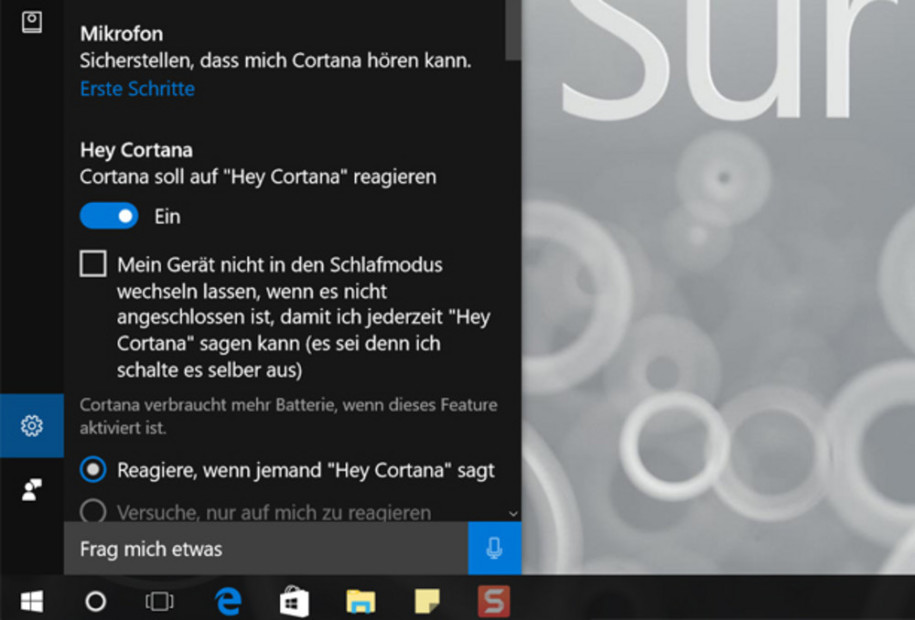Viewport: 915px width, 620px height.
Task: Launch the red S app on taskbar
Action: click(493, 601)
